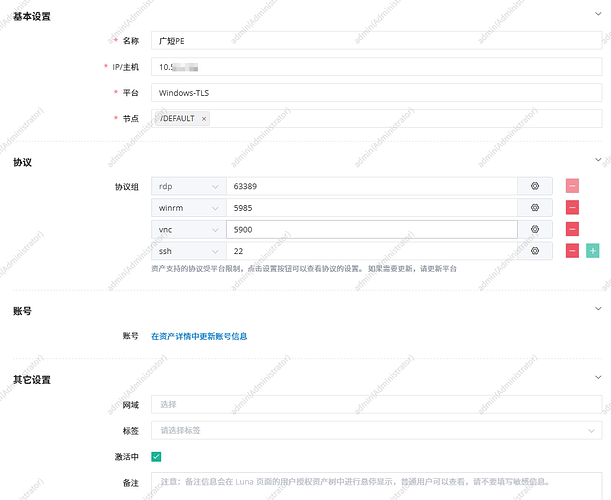Add a new protocol with plus button
The width and height of the screenshot is (611, 500).
click(x=593, y=251)
